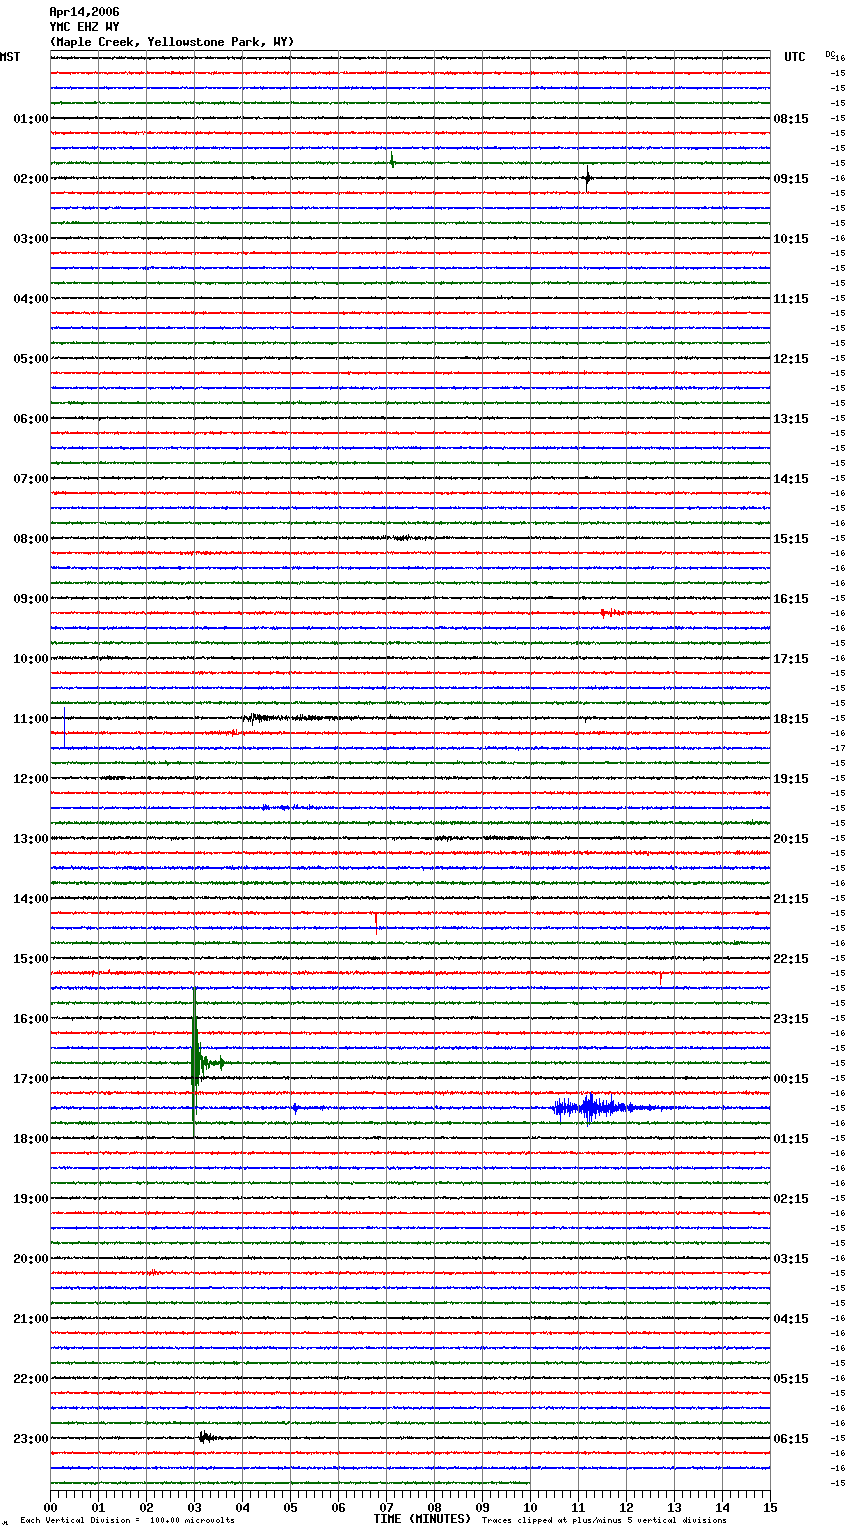Click the "21:15" UTC time label

[x=791, y=899]
